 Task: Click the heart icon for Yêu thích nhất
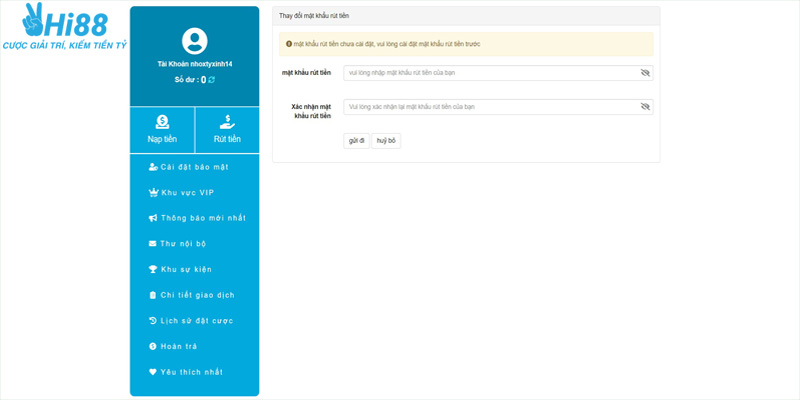[152, 372]
